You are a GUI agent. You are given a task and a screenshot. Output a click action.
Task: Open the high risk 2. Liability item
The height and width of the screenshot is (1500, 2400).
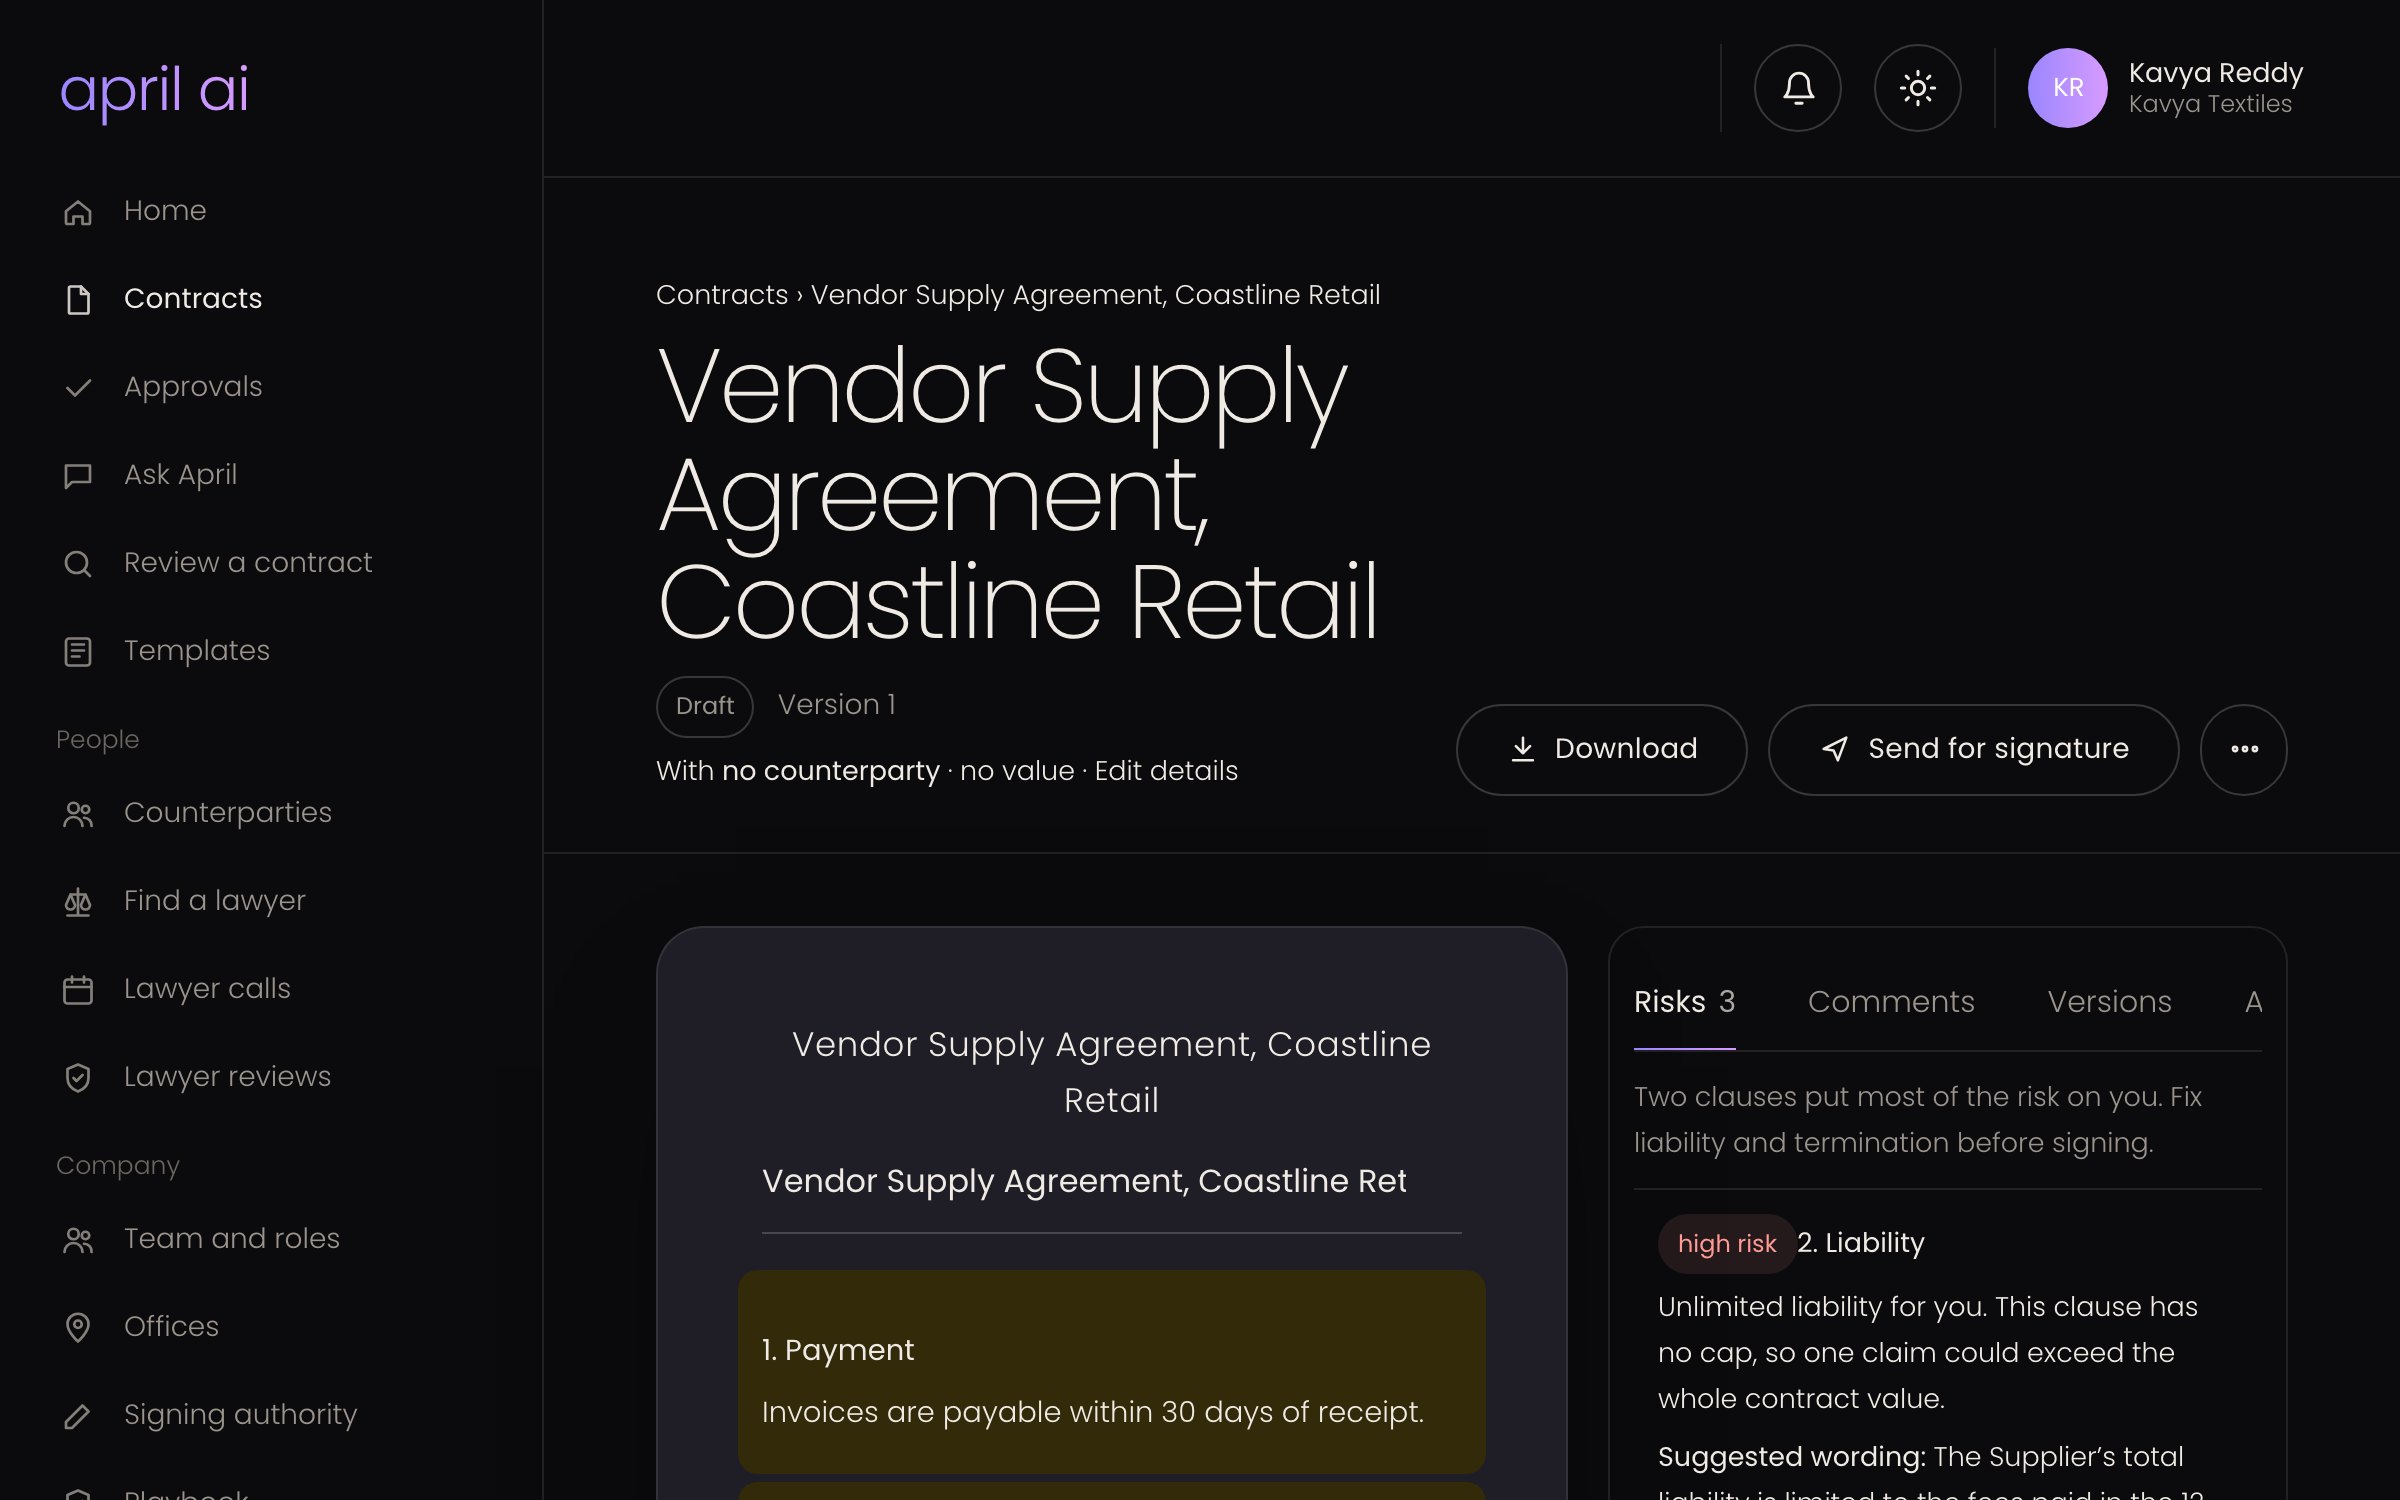click(x=1791, y=1243)
